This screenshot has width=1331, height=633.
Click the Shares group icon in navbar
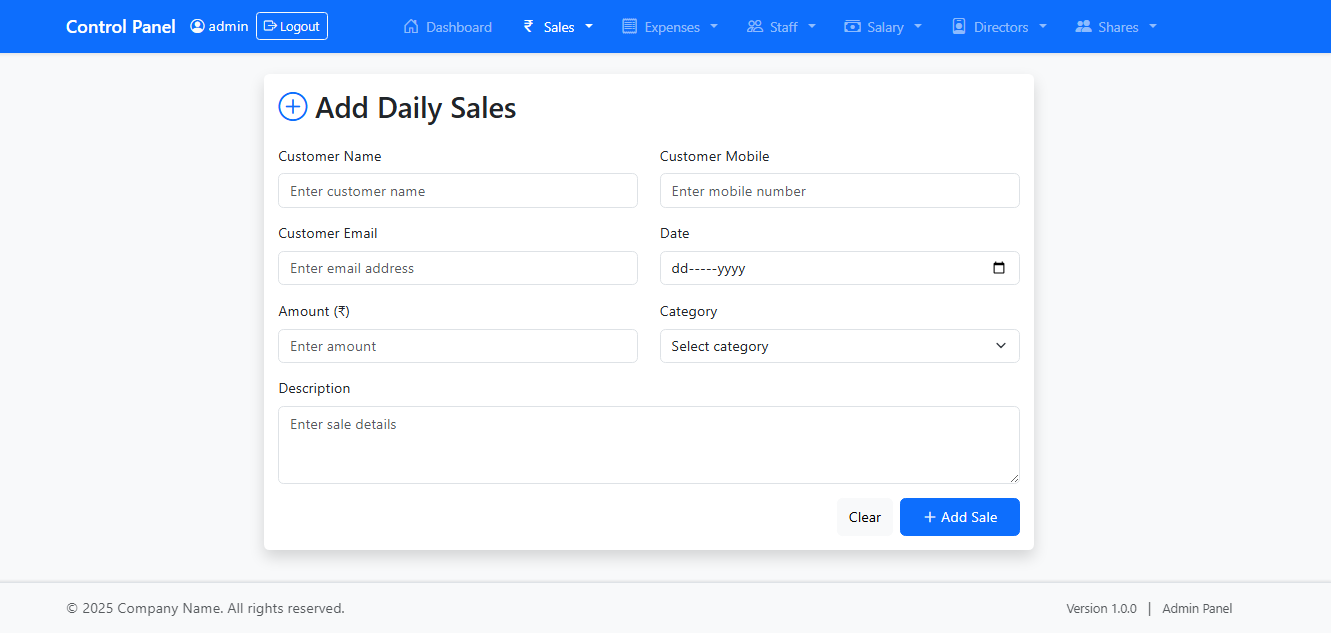(1083, 27)
